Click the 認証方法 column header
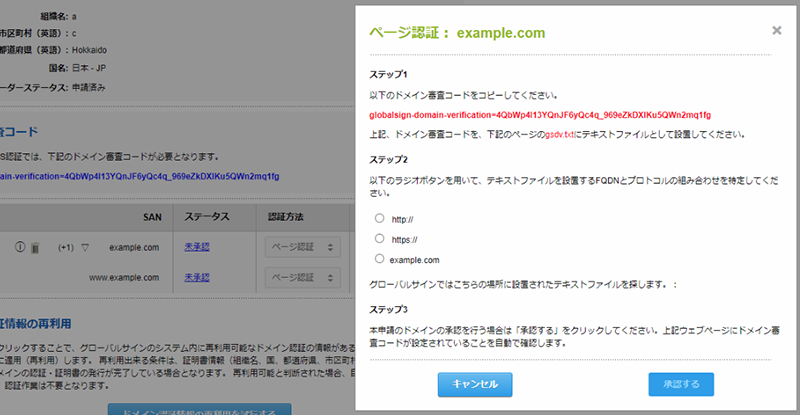The width and height of the screenshot is (800, 415). [x=290, y=216]
